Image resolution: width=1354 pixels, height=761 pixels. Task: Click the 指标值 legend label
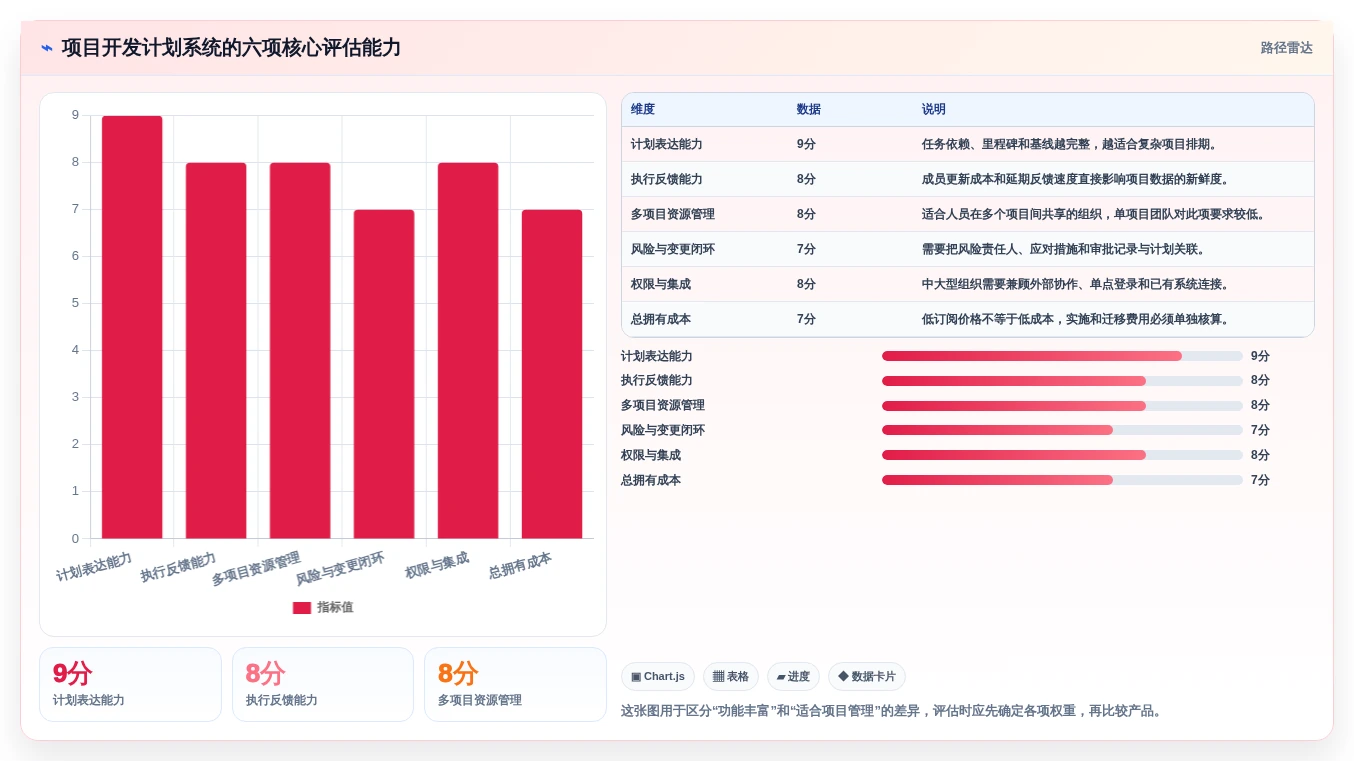point(335,607)
